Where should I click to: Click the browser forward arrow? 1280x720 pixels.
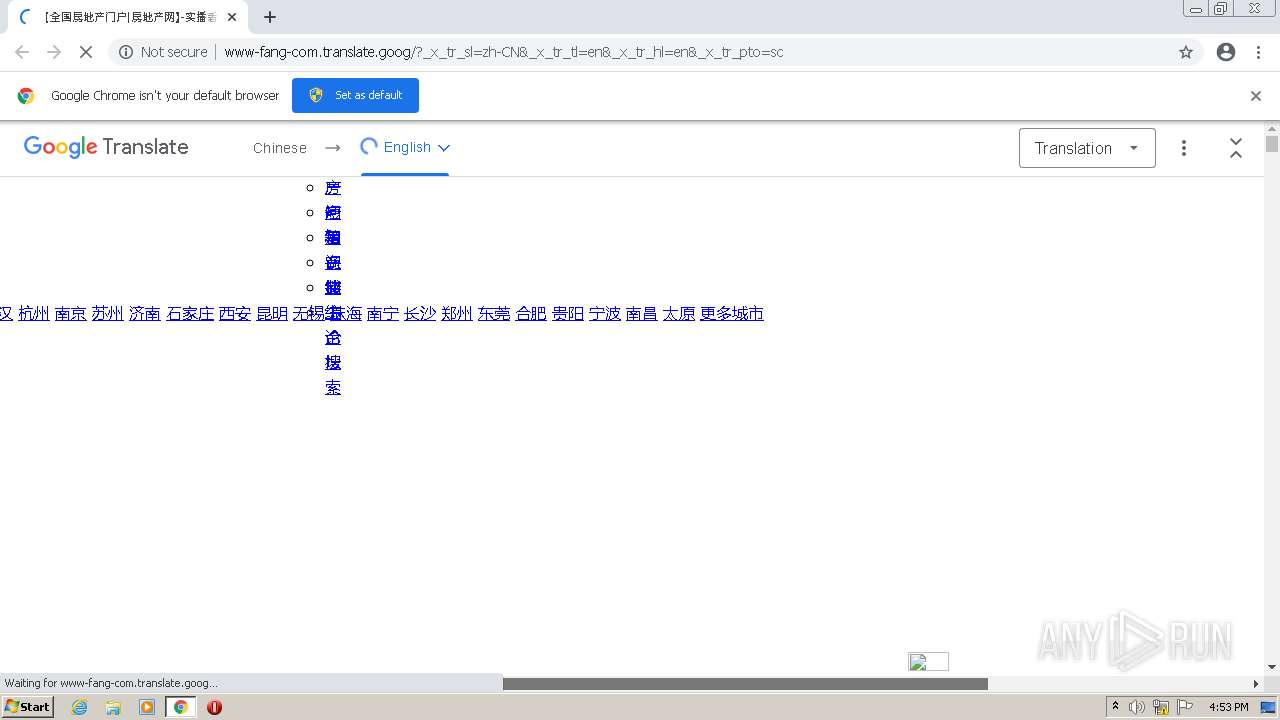click(x=54, y=52)
